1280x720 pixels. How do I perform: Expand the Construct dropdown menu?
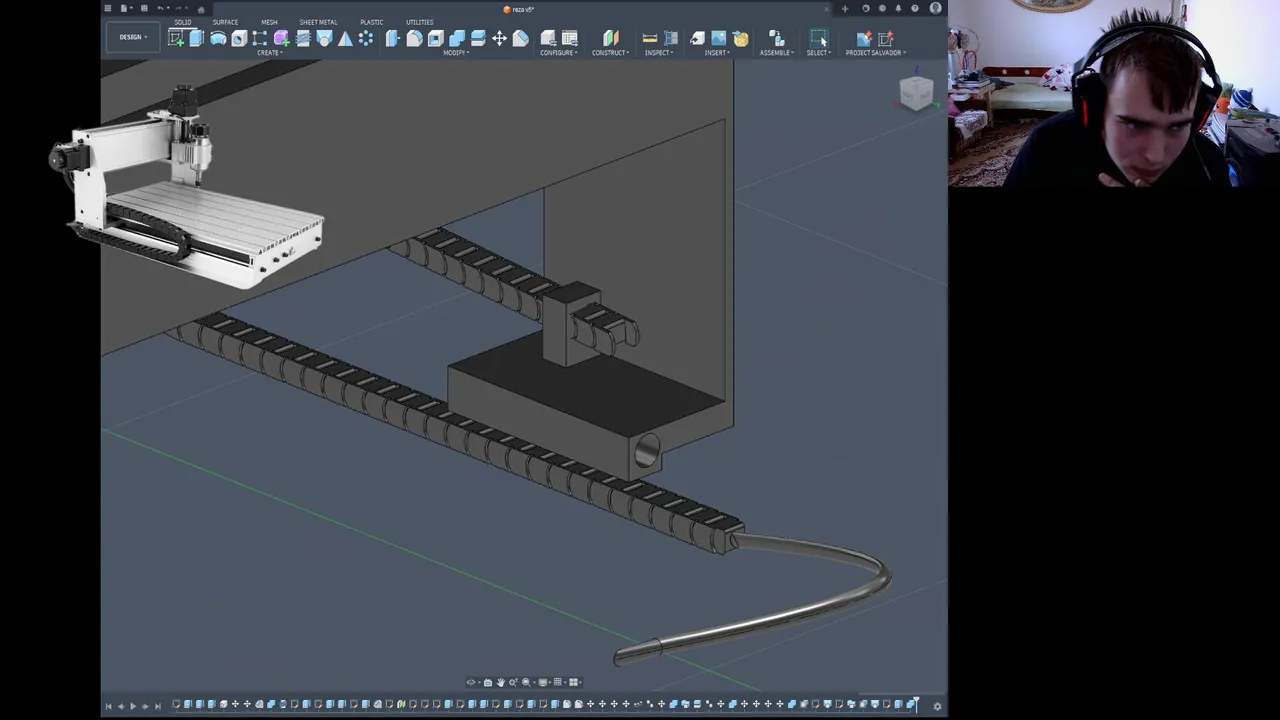[610, 53]
